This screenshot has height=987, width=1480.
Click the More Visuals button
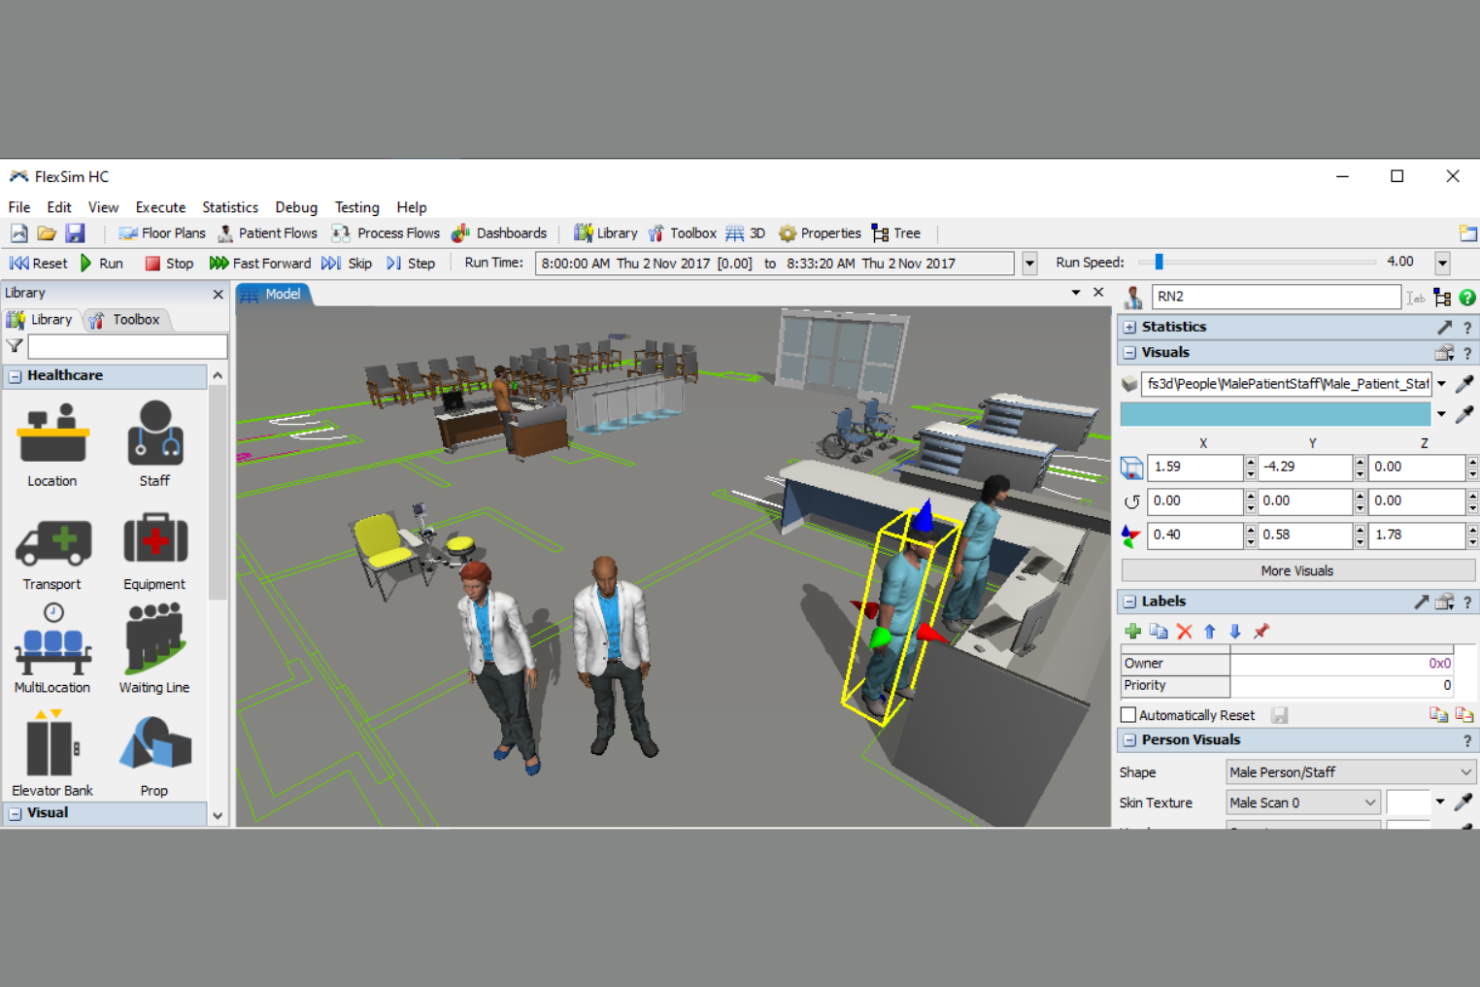(x=1296, y=570)
